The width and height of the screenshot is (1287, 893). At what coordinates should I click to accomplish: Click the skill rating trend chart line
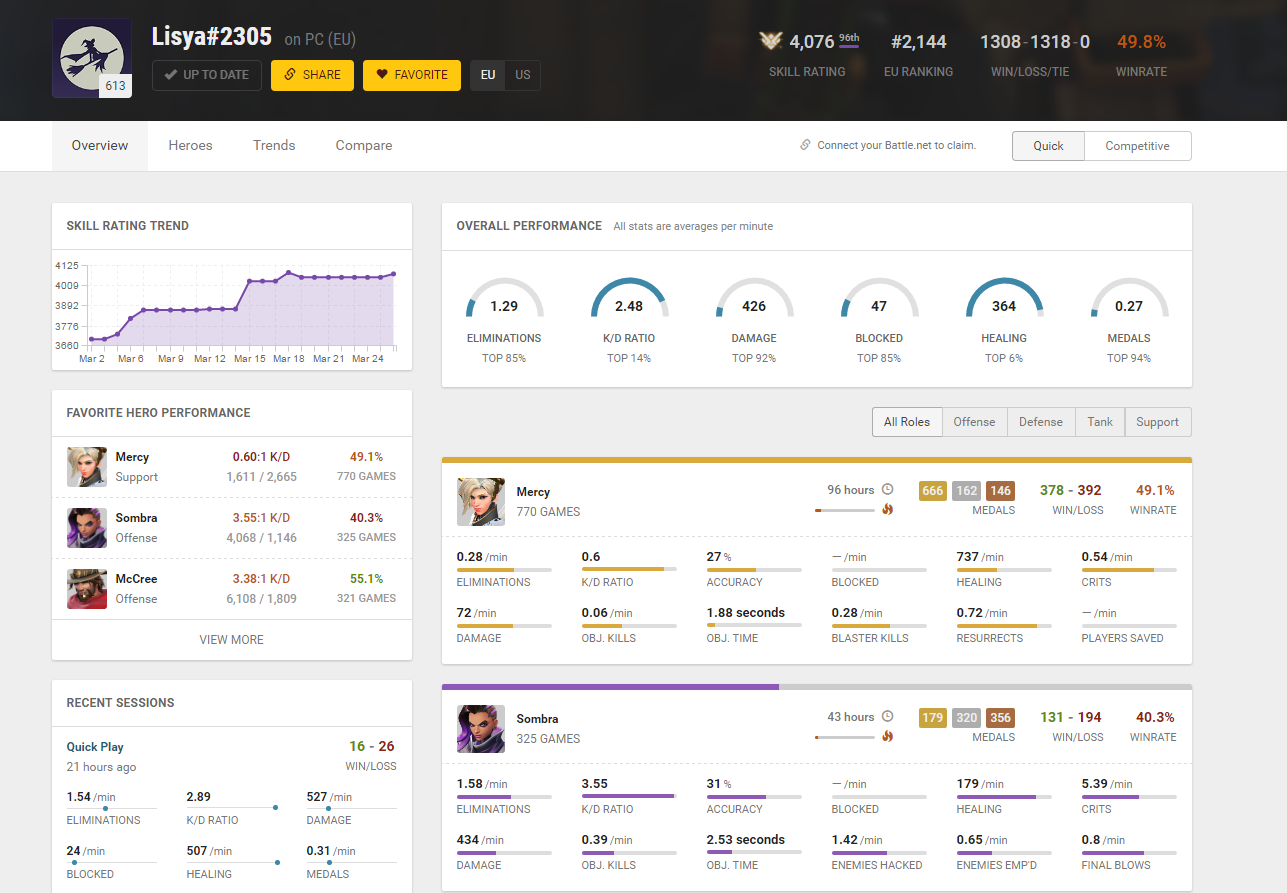pos(242,306)
